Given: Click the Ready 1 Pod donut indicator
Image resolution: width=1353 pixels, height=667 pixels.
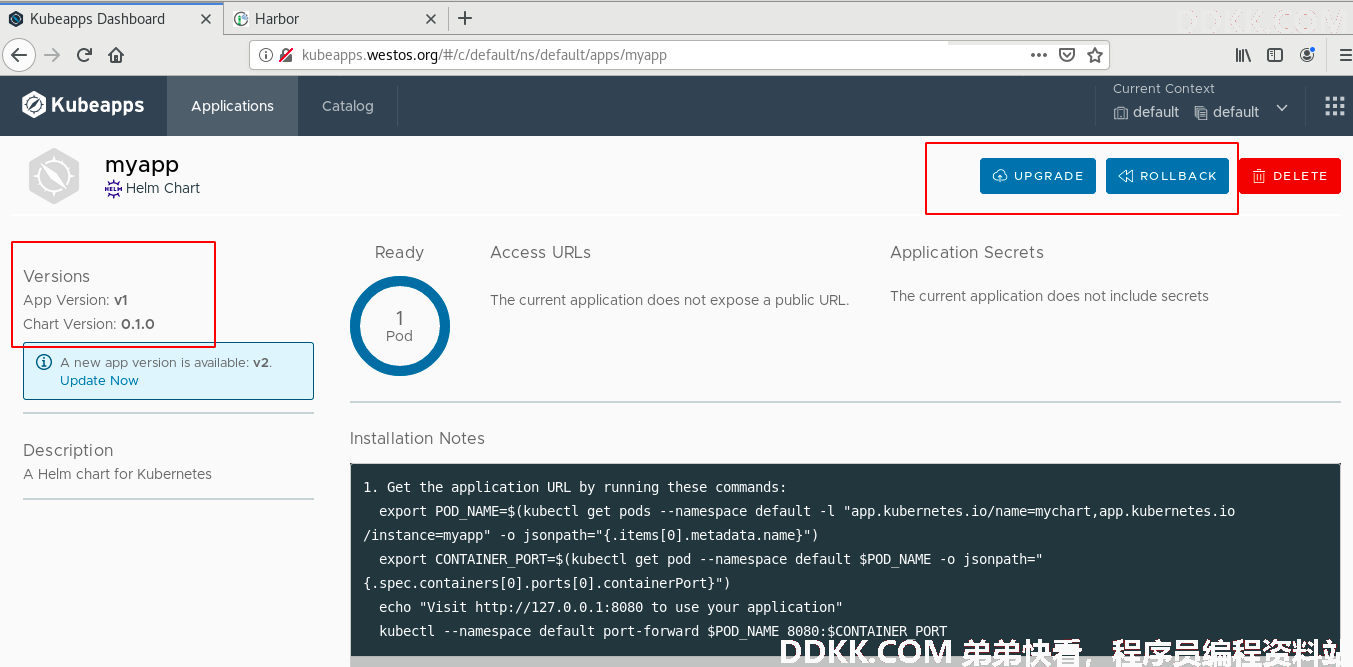Looking at the screenshot, I should [399, 326].
